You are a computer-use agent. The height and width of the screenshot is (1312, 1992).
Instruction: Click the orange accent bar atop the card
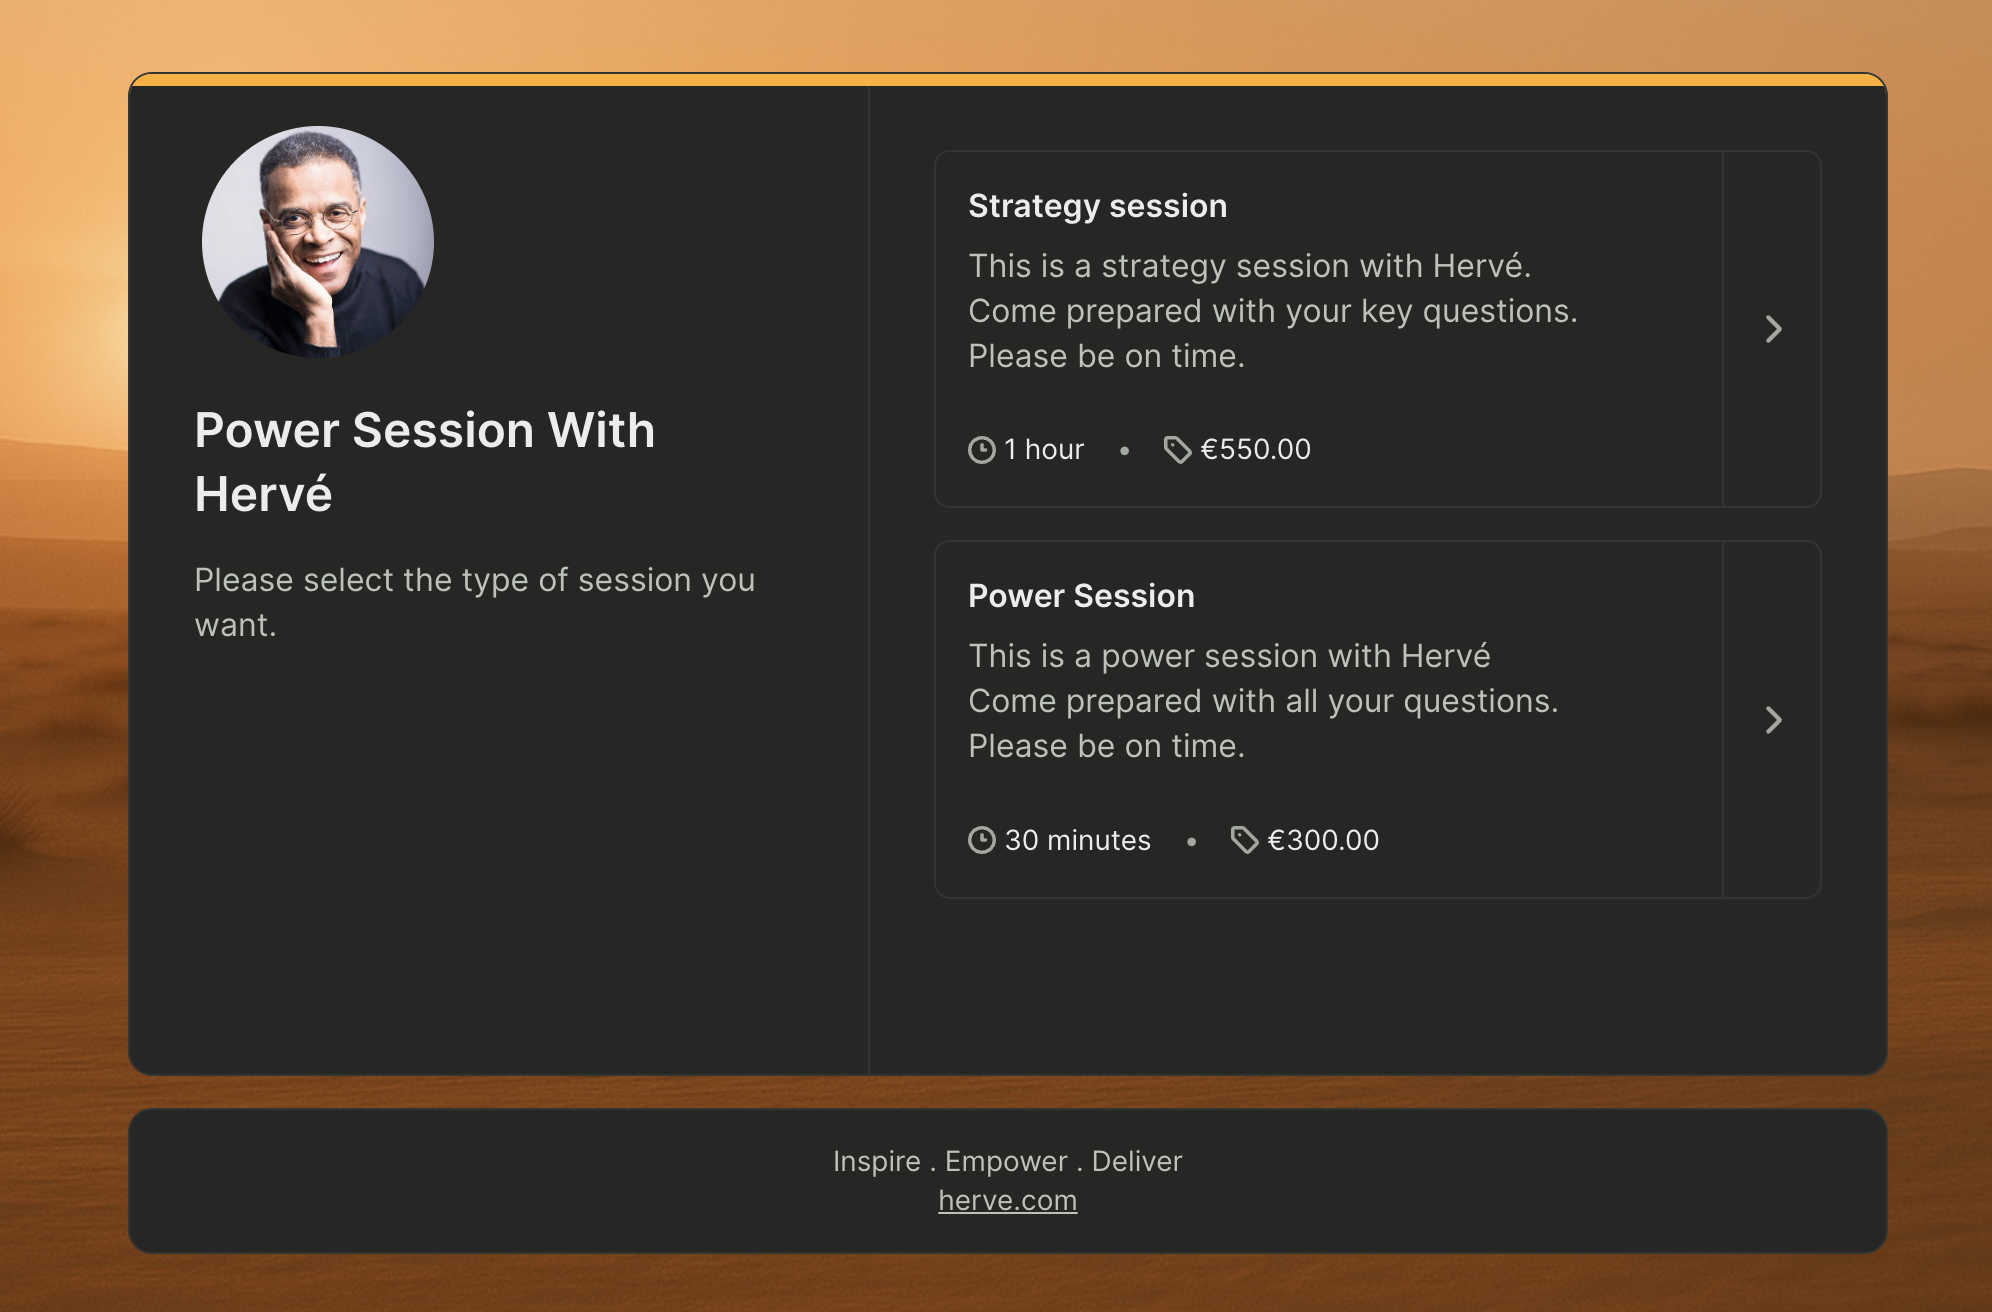coord(1007,79)
